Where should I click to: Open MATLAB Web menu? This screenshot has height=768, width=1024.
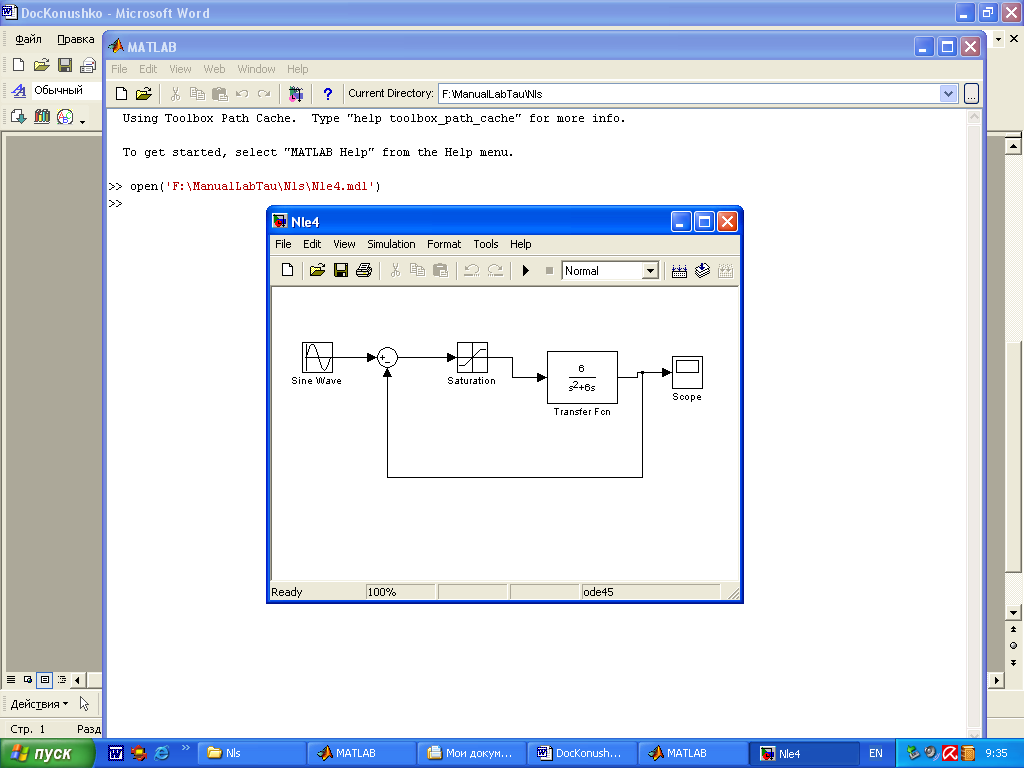[x=214, y=69]
